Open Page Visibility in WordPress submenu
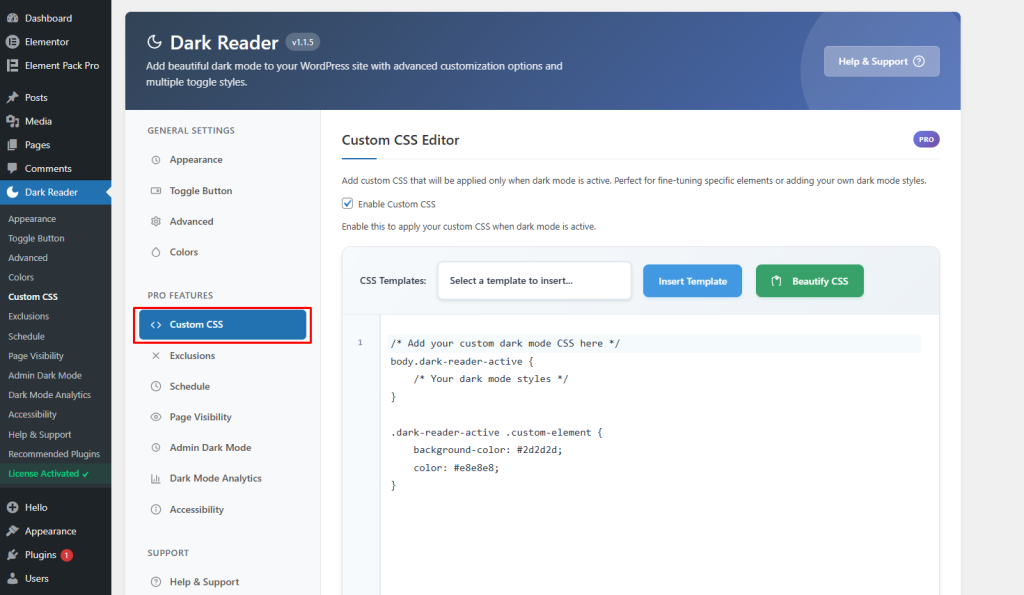 36,356
